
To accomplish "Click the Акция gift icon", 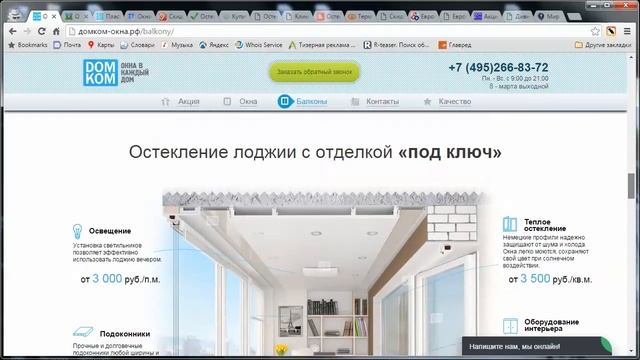I will point(165,101).
